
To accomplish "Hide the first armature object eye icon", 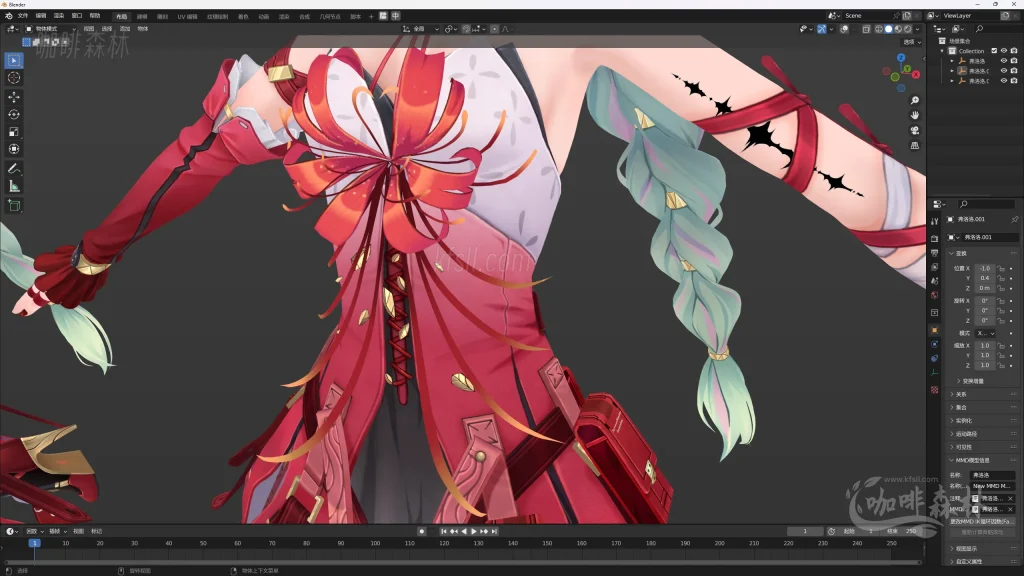I will point(1004,61).
